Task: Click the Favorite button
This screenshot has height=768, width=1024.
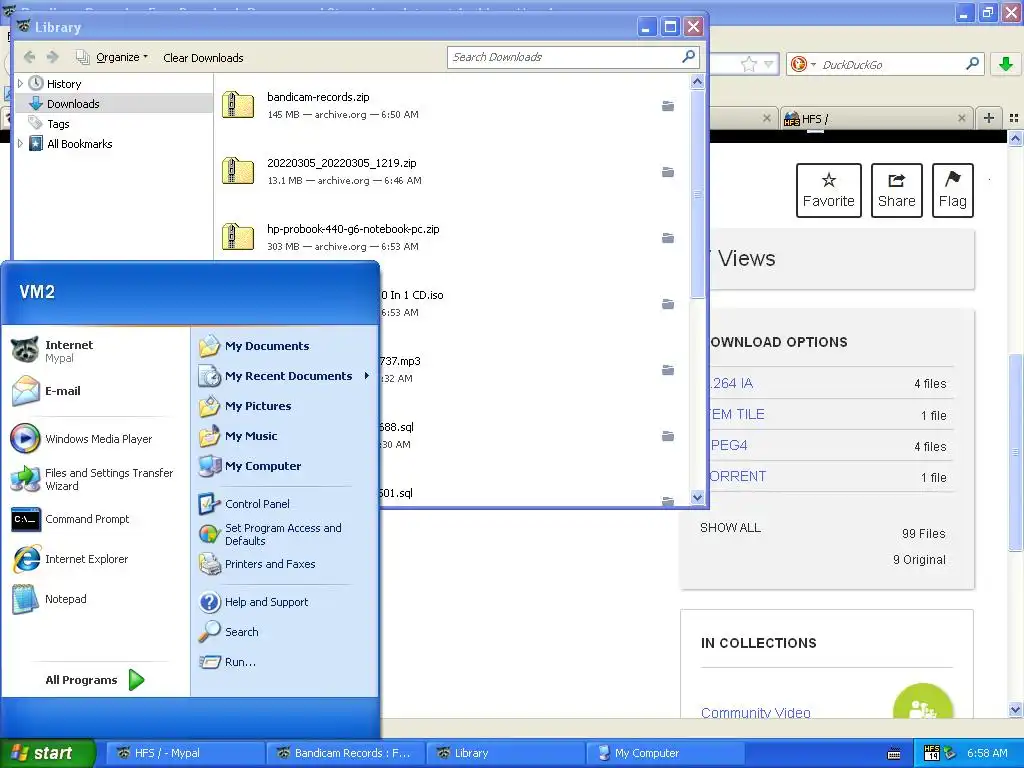Action: pyautogui.click(x=829, y=190)
